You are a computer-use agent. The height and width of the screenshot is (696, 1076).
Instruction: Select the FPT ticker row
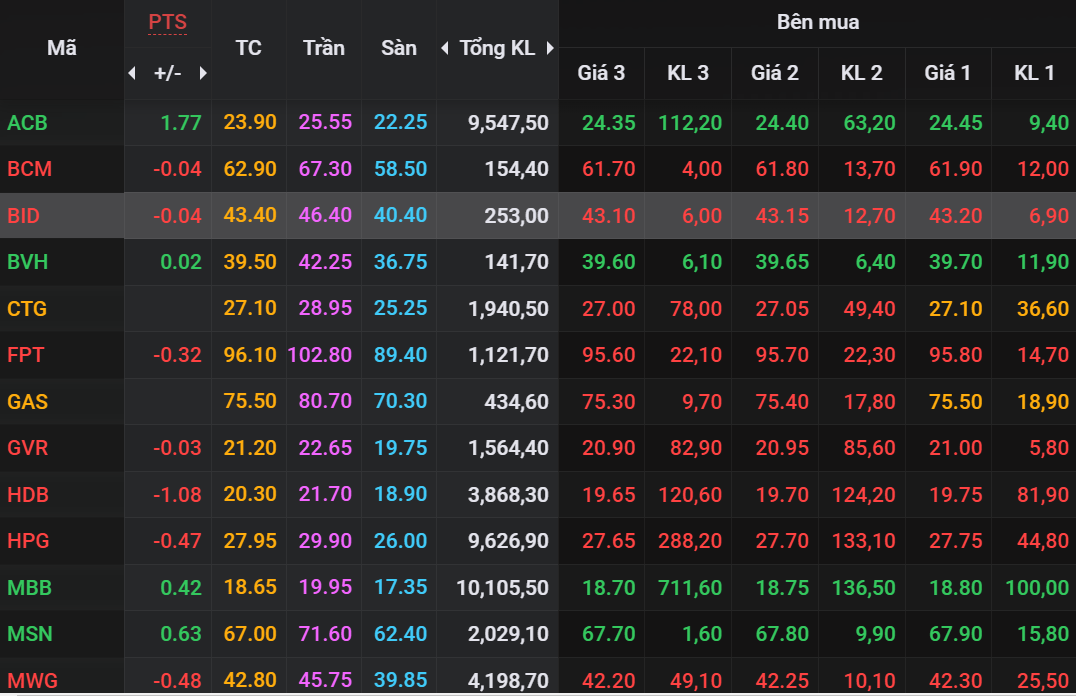click(26, 355)
